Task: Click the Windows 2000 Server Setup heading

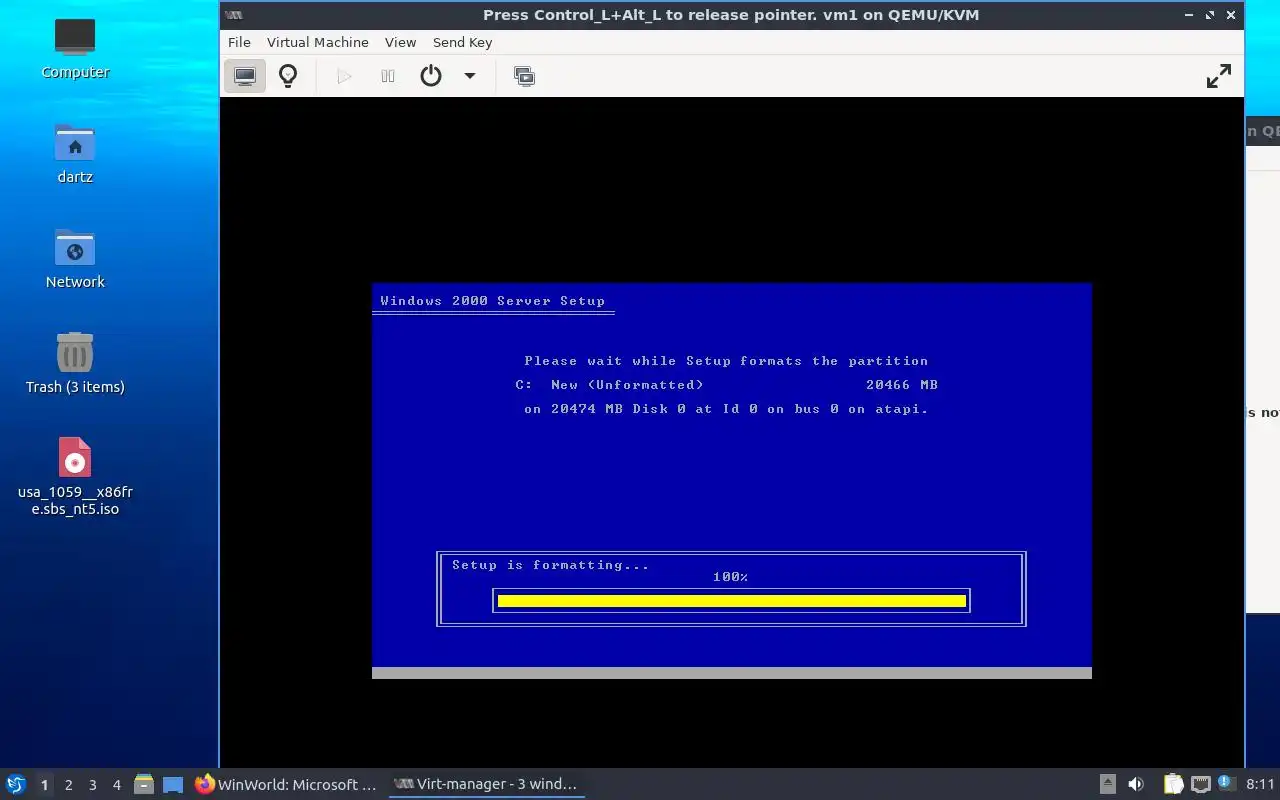Action: 492,301
